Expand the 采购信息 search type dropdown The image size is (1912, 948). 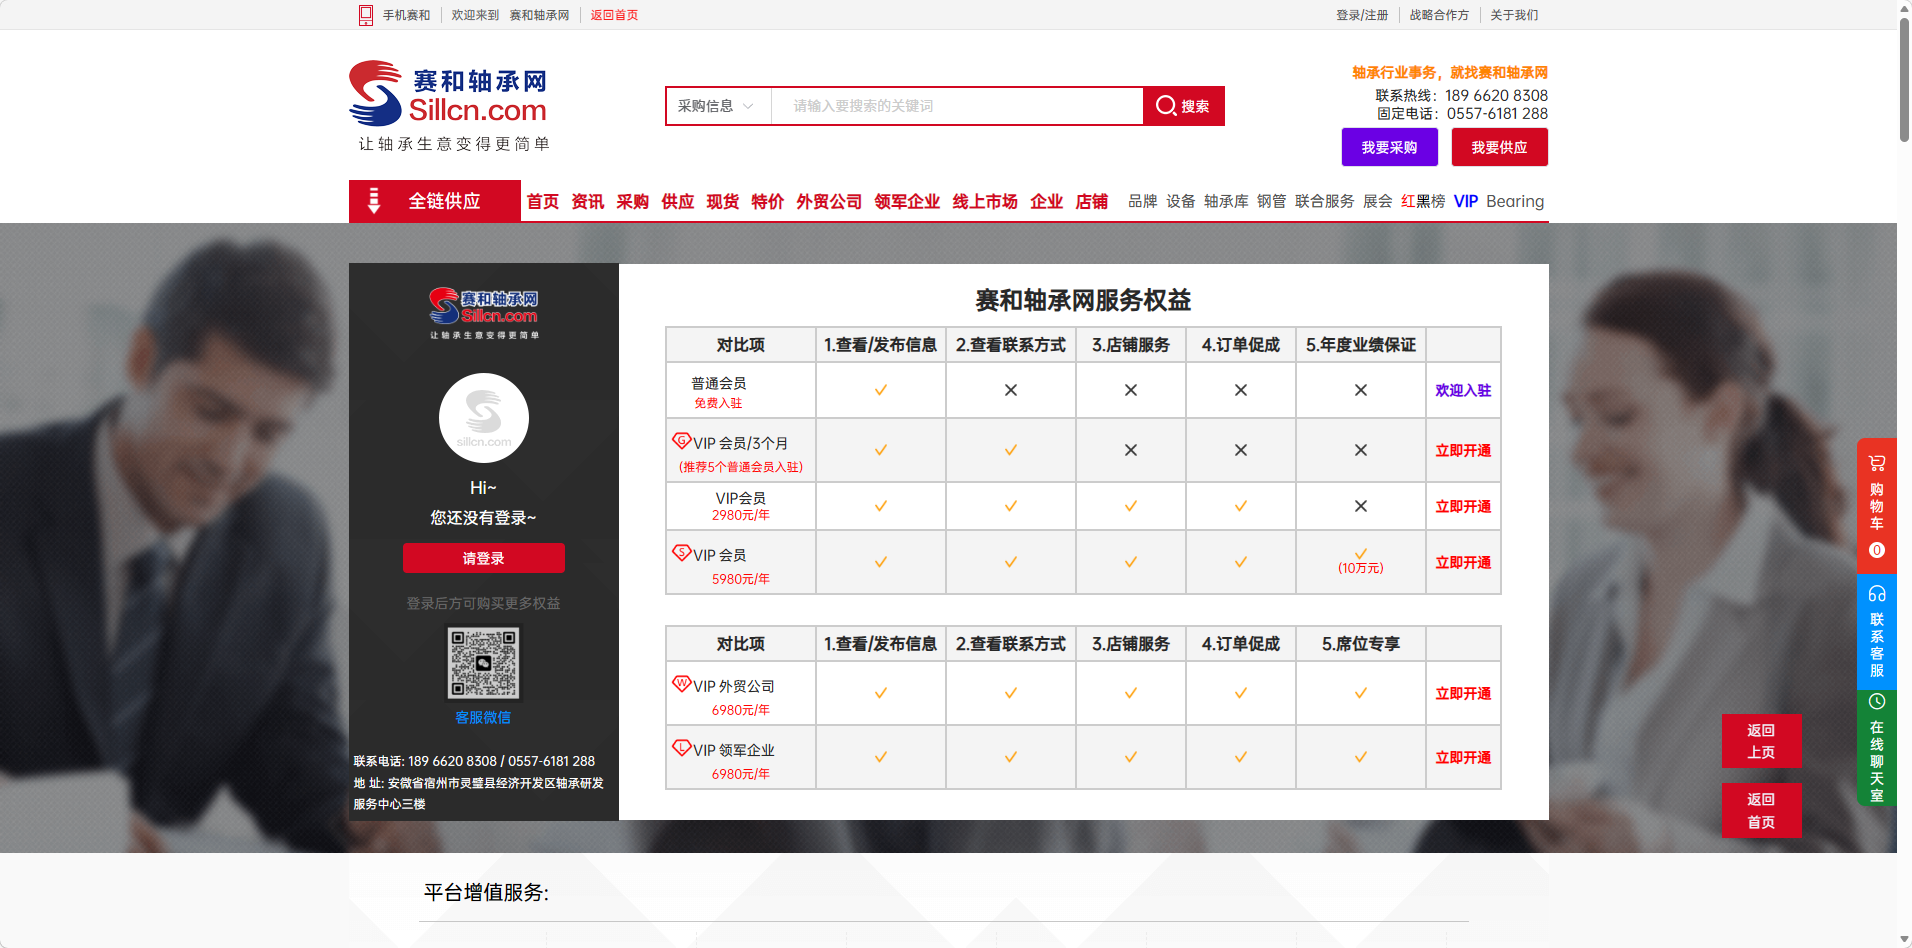click(x=717, y=106)
